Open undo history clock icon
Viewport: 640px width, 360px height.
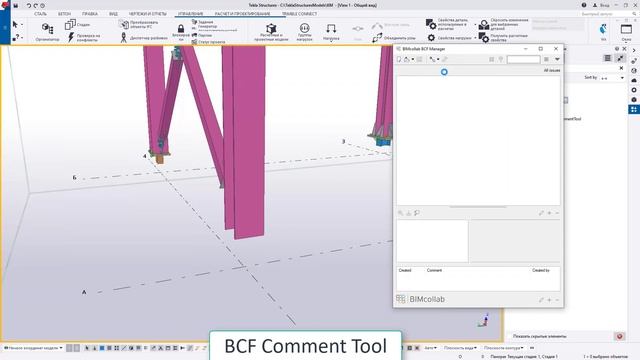[x=42, y=6]
